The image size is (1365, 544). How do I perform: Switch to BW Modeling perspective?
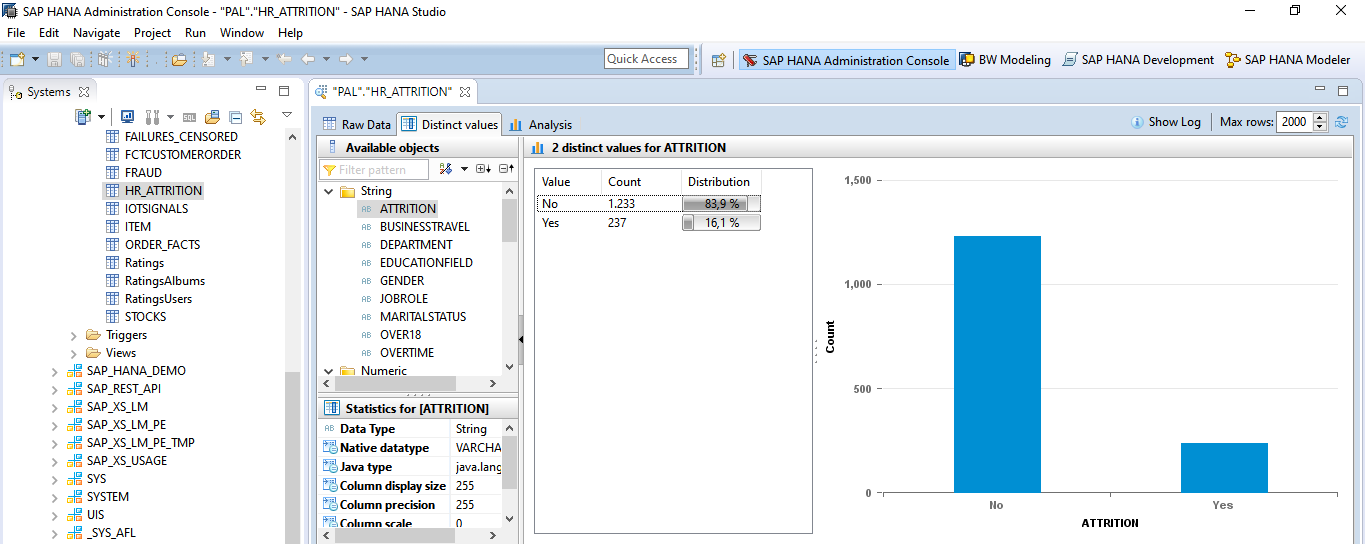(x=1005, y=60)
